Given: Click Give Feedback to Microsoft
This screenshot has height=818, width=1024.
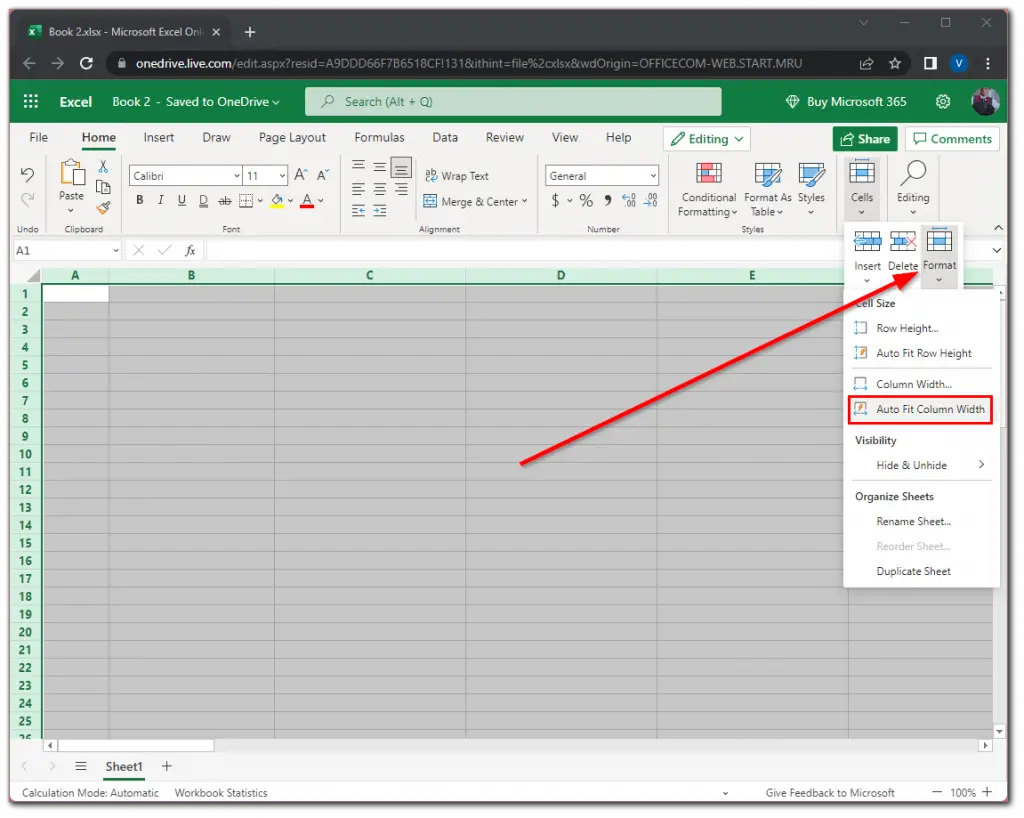Looking at the screenshot, I should [x=830, y=793].
